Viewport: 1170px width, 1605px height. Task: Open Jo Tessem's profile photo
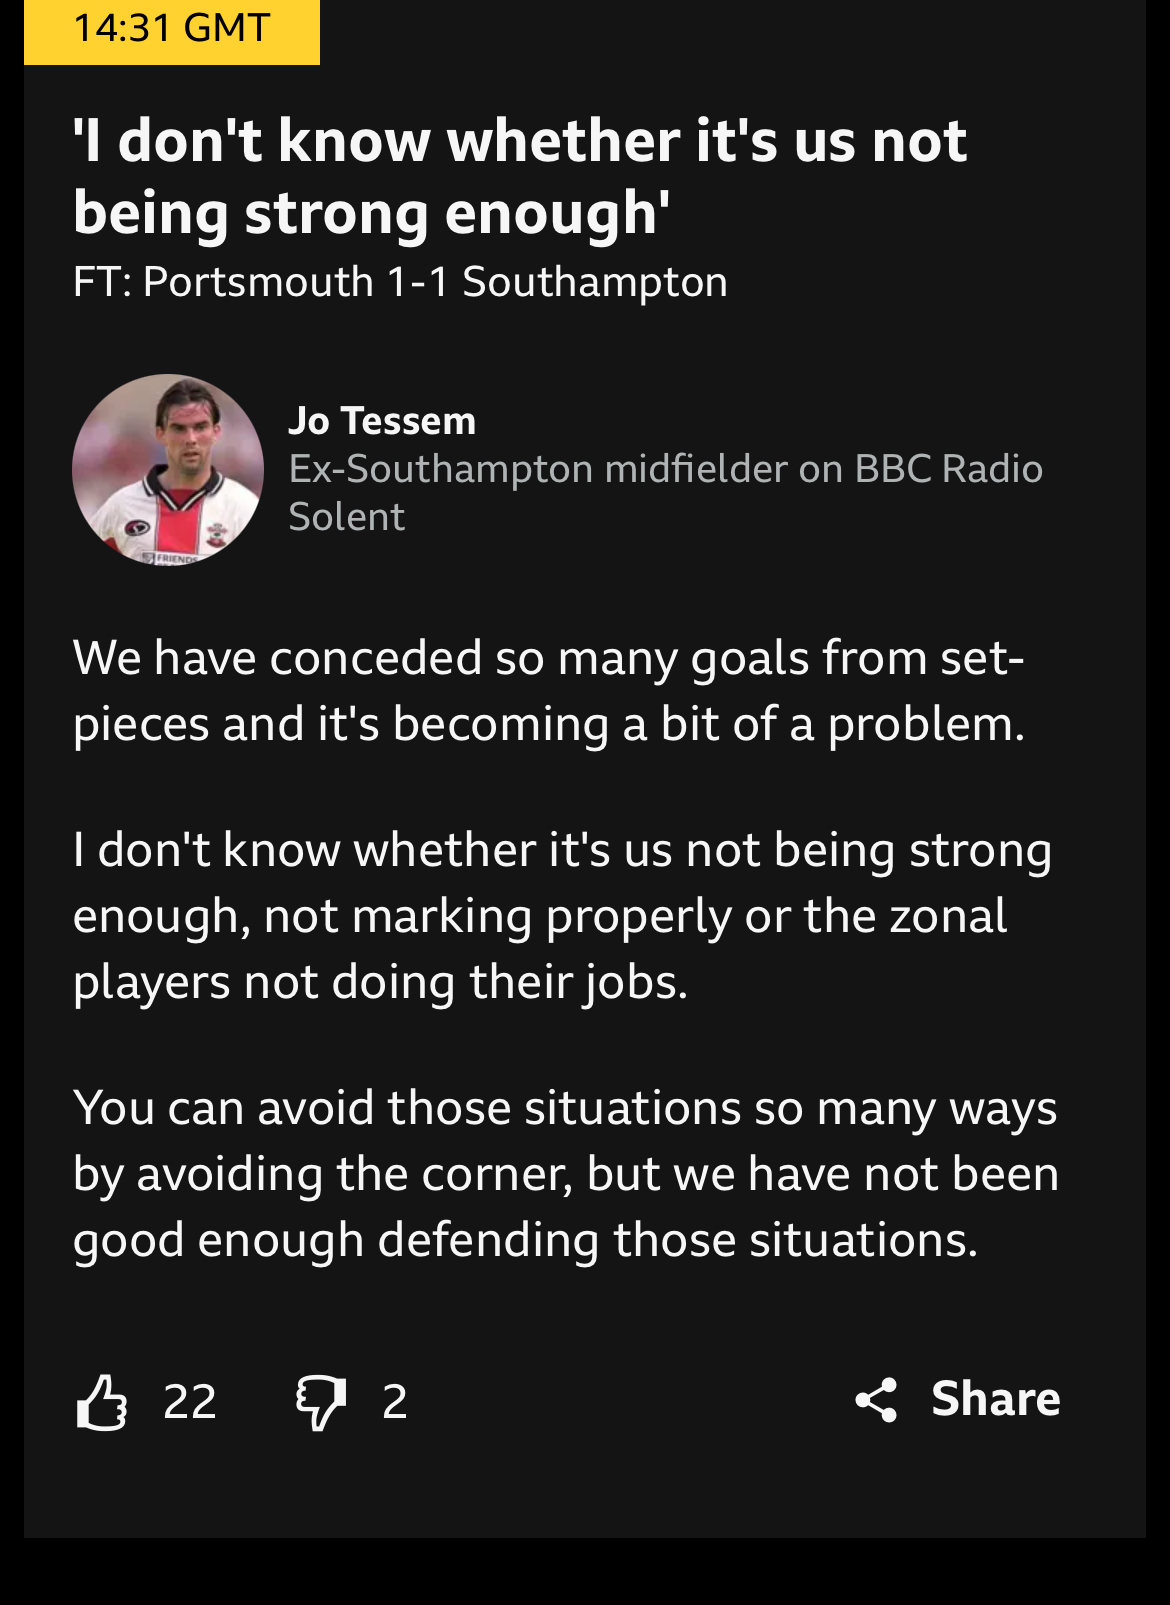pos(168,469)
